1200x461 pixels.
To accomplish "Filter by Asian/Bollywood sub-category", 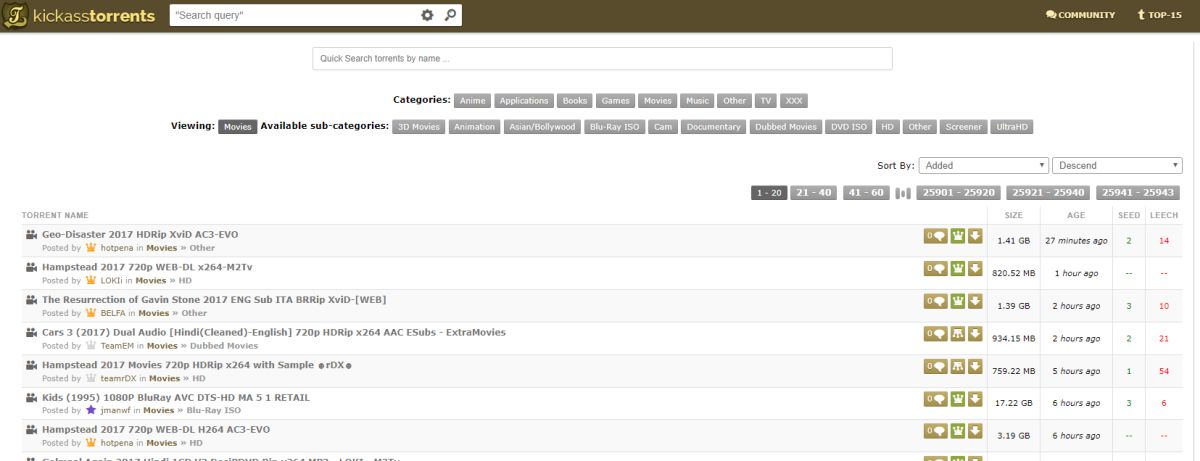I will 542,127.
